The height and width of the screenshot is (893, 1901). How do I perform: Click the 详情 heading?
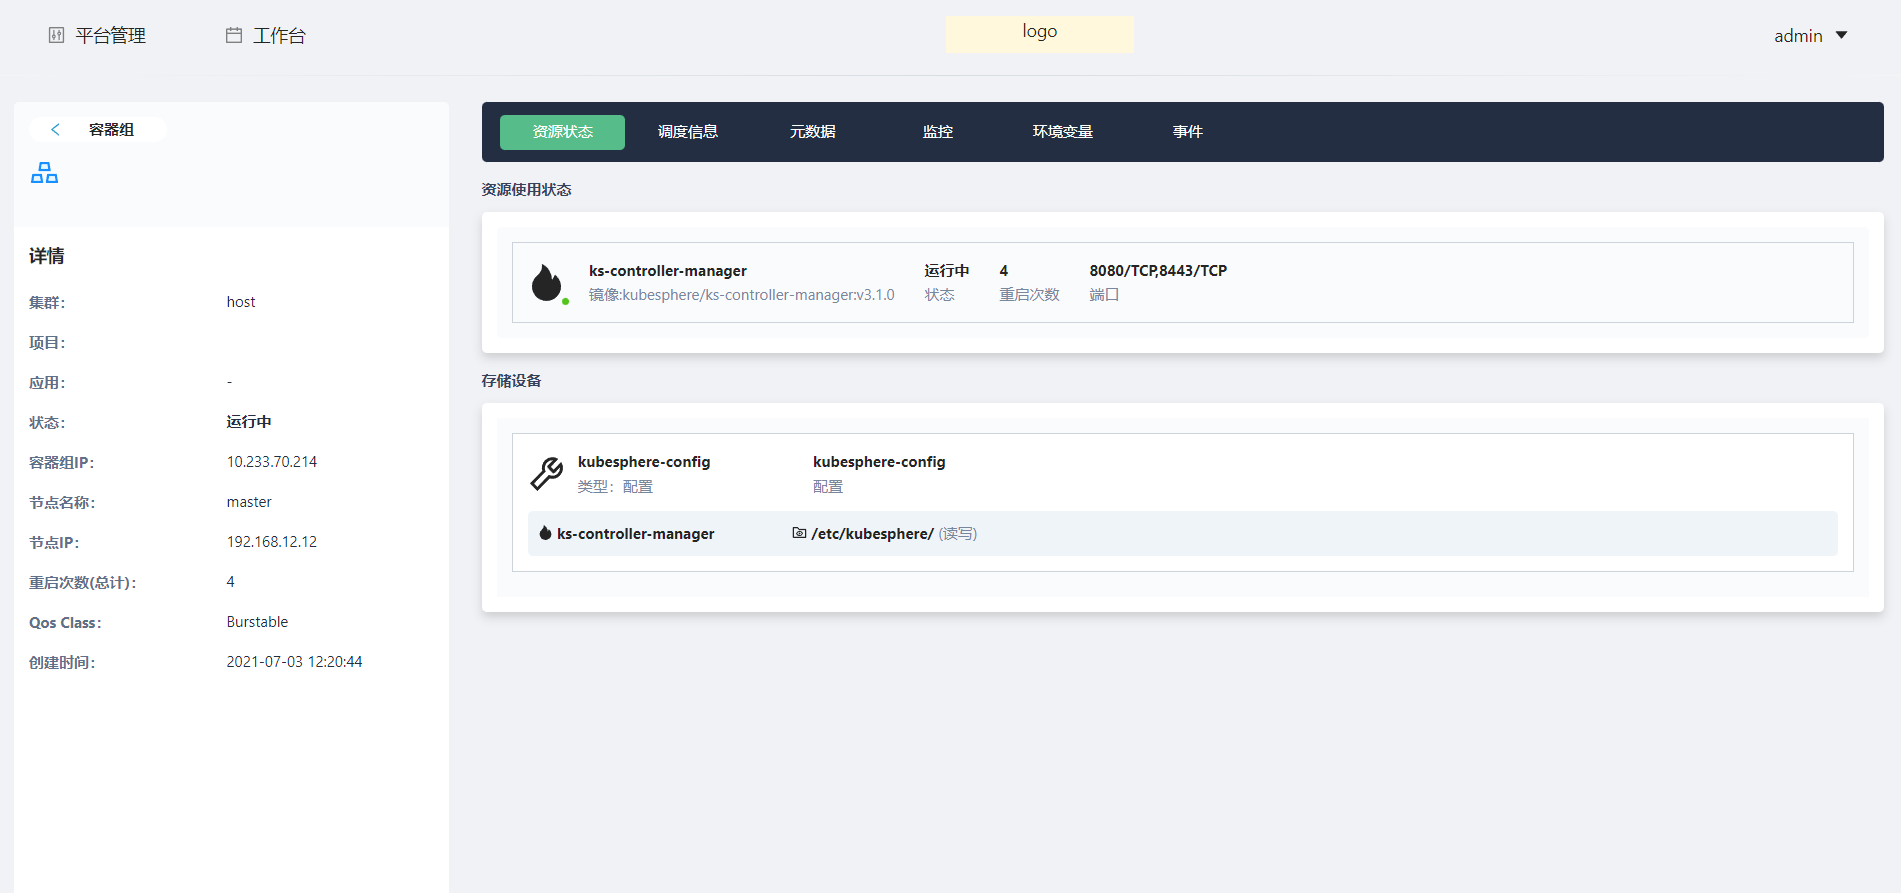(47, 256)
